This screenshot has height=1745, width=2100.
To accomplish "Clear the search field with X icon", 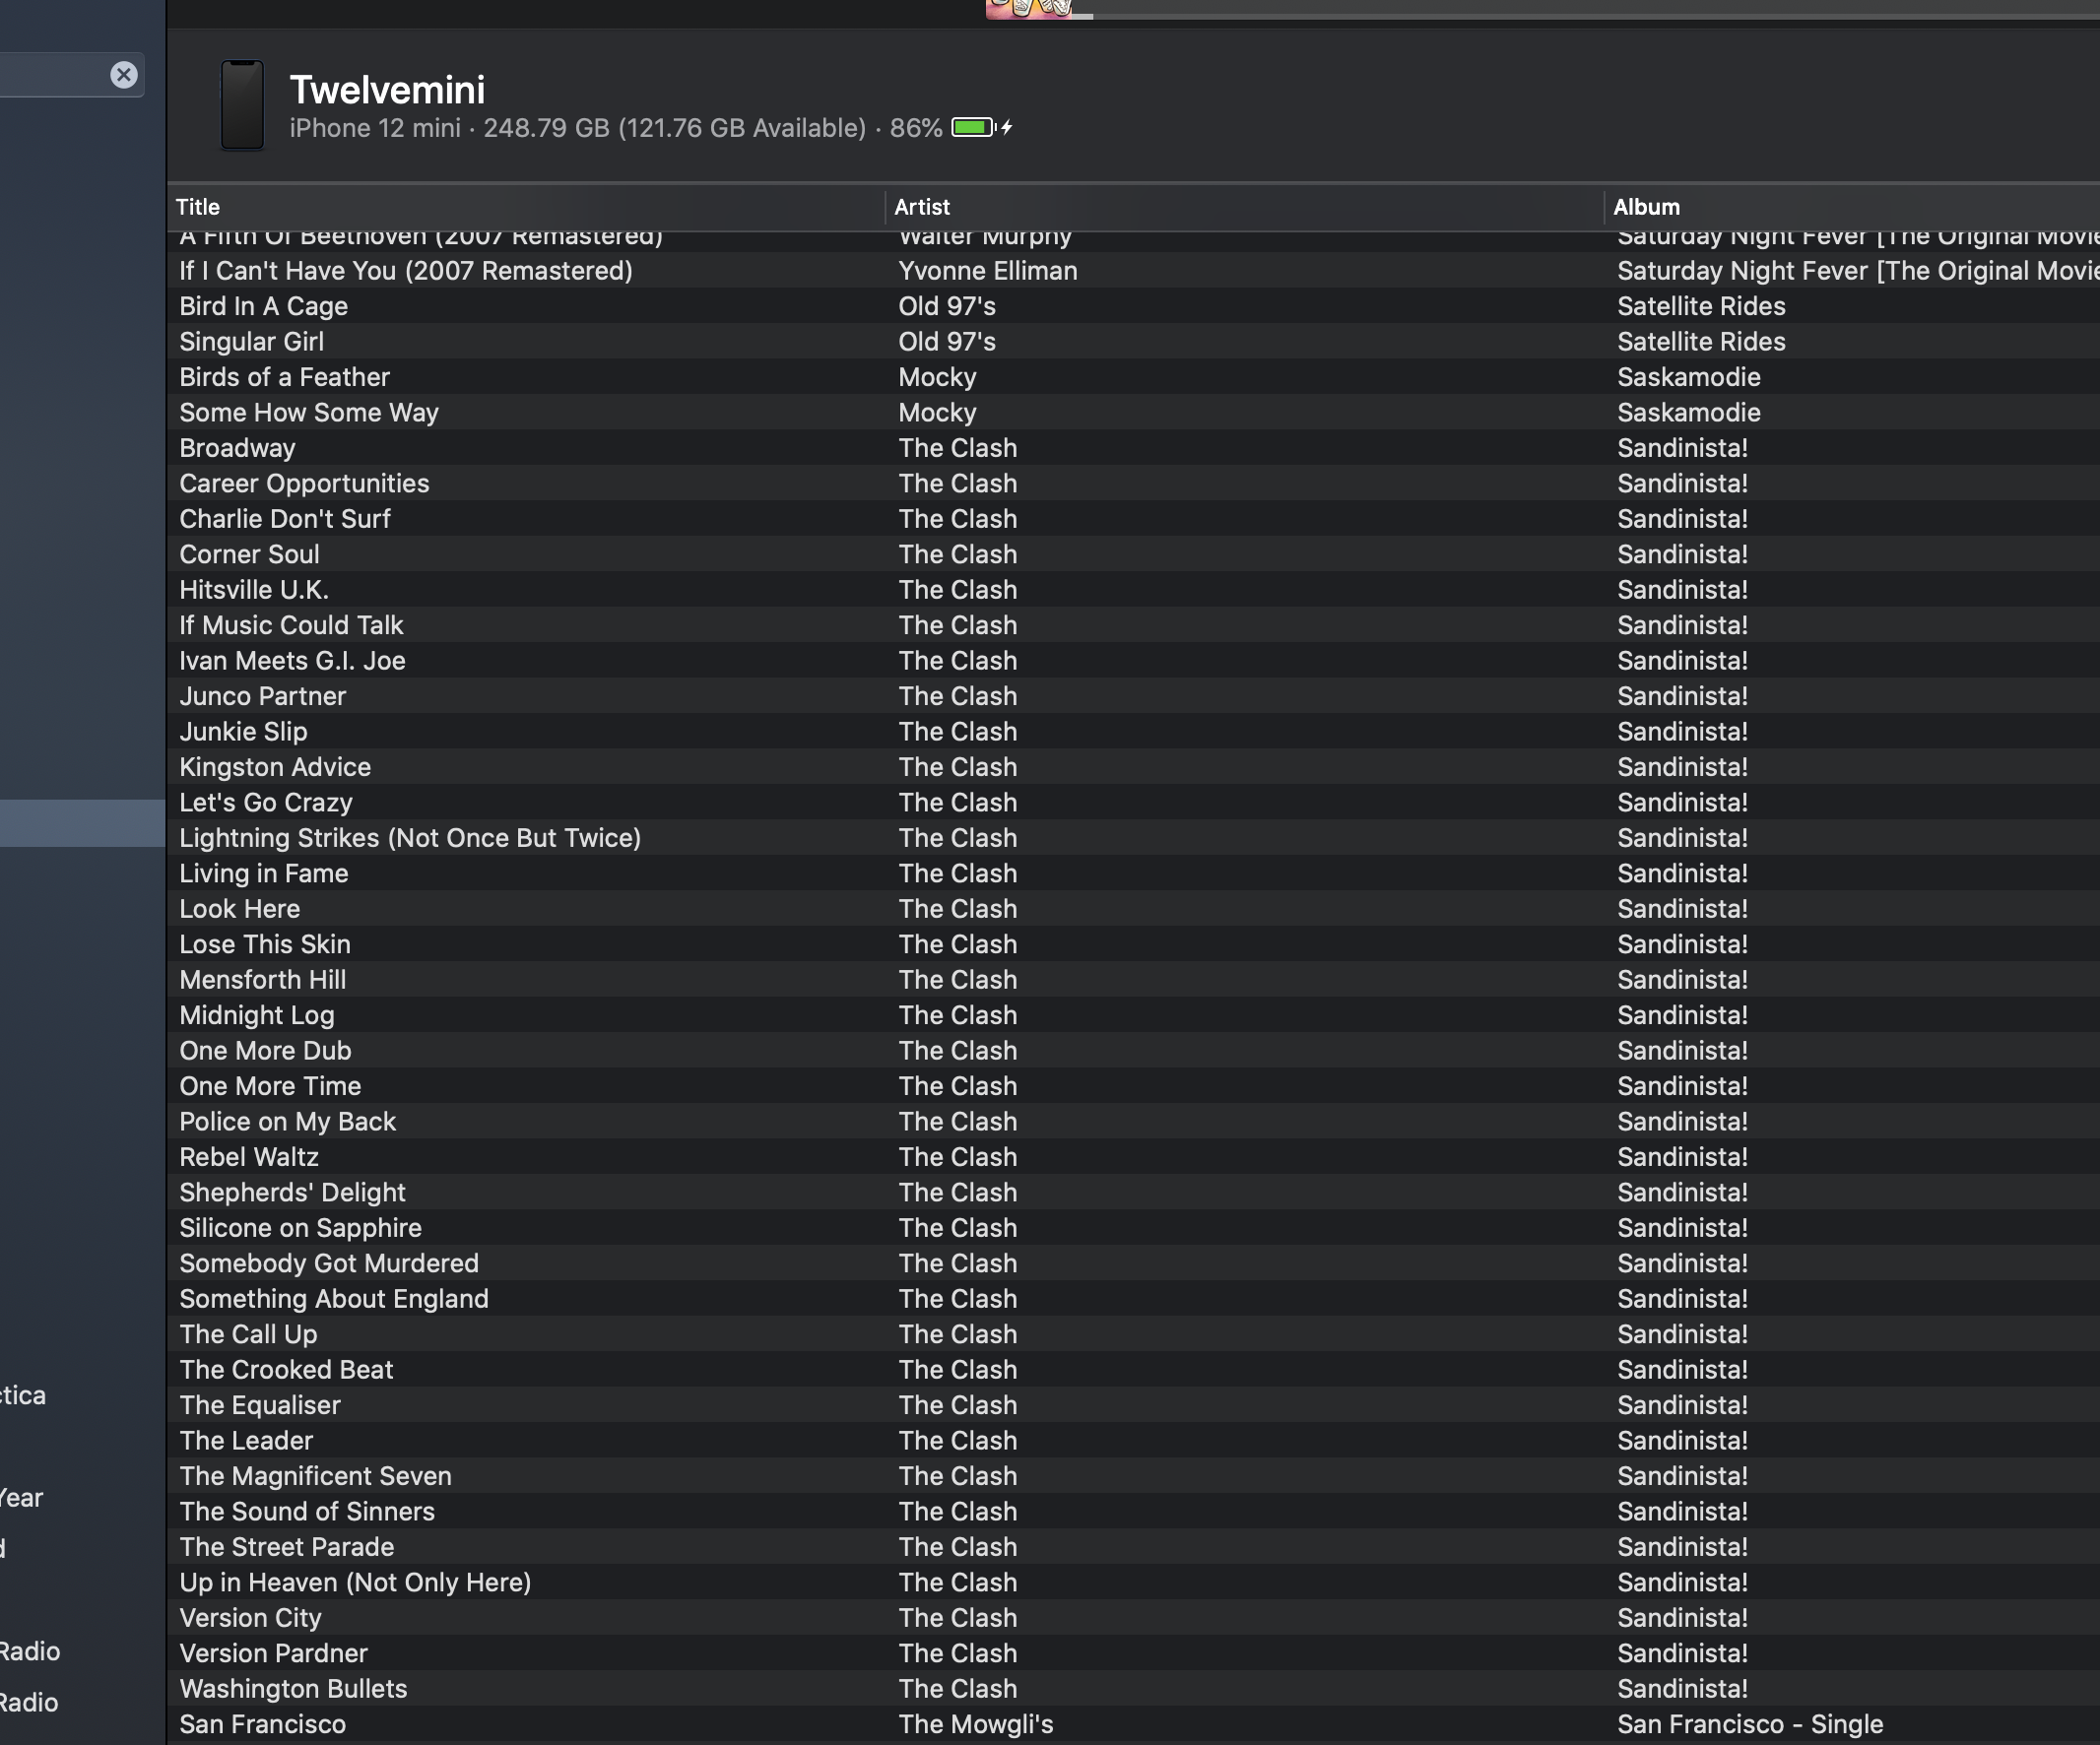I will tap(123, 75).
